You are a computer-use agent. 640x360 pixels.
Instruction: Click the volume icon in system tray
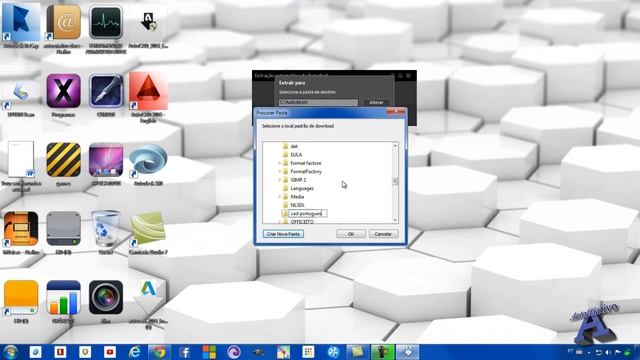tap(608, 352)
